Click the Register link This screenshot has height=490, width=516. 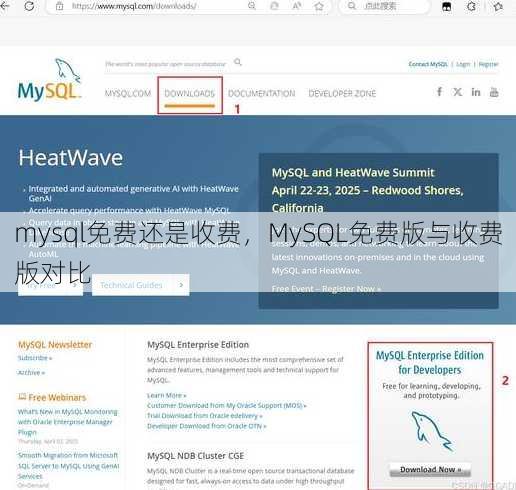coord(488,64)
